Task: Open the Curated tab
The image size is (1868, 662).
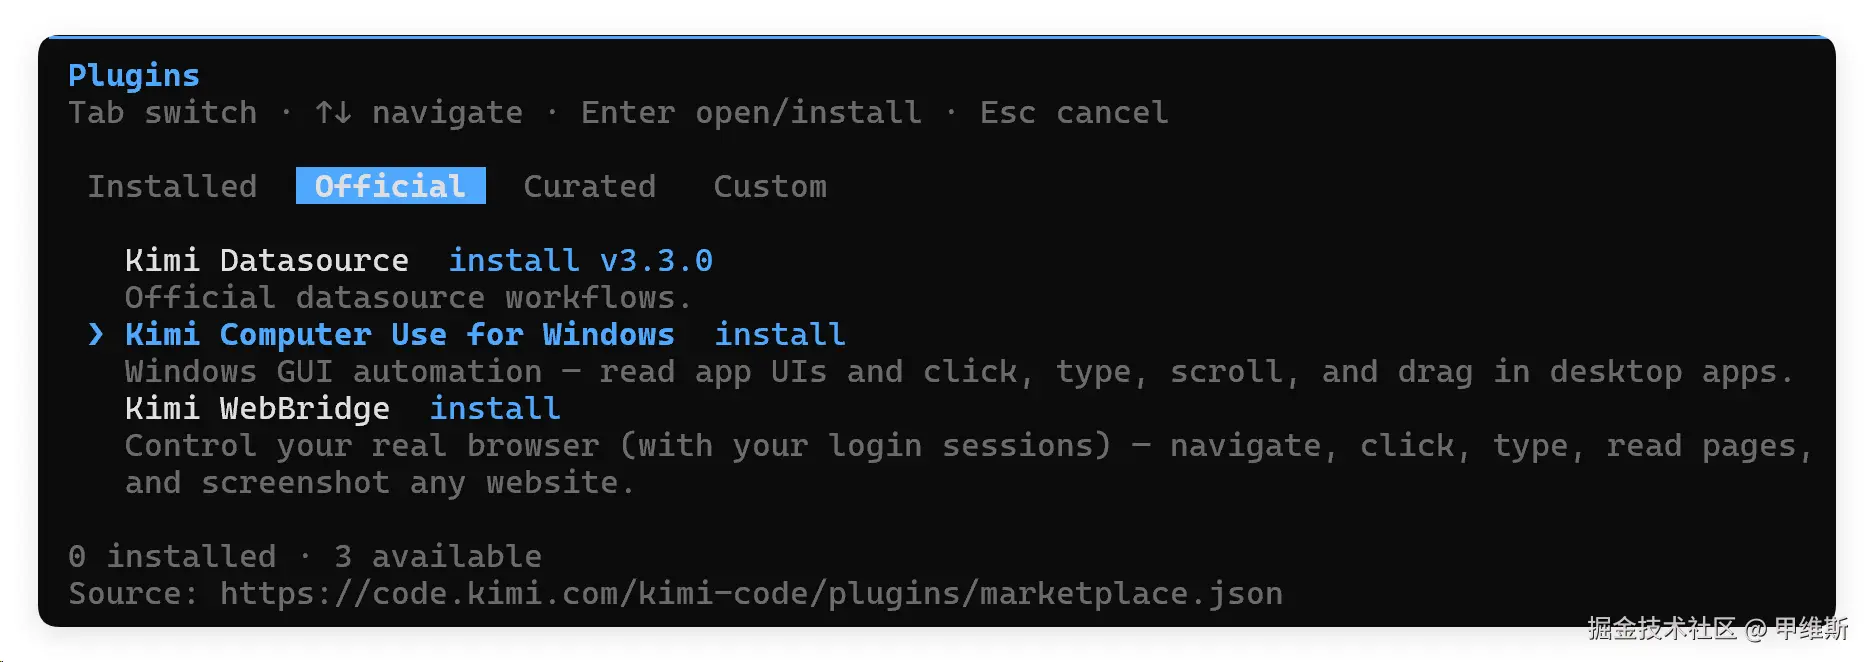Action: pos(589,186)
